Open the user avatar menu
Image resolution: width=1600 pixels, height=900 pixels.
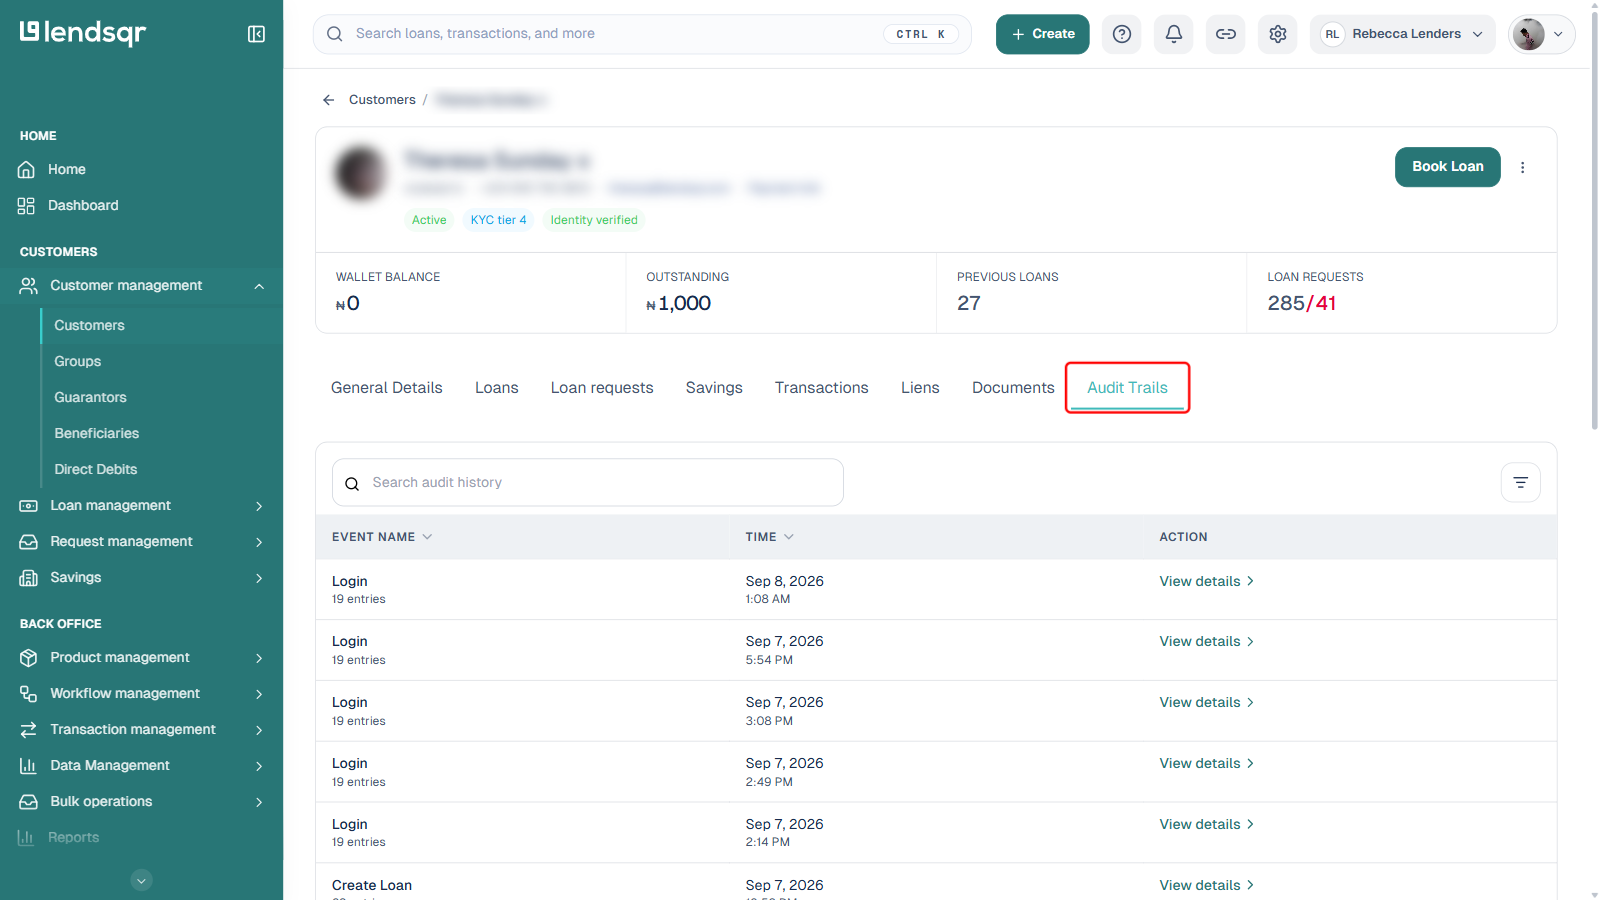(x=1542, y=34)
